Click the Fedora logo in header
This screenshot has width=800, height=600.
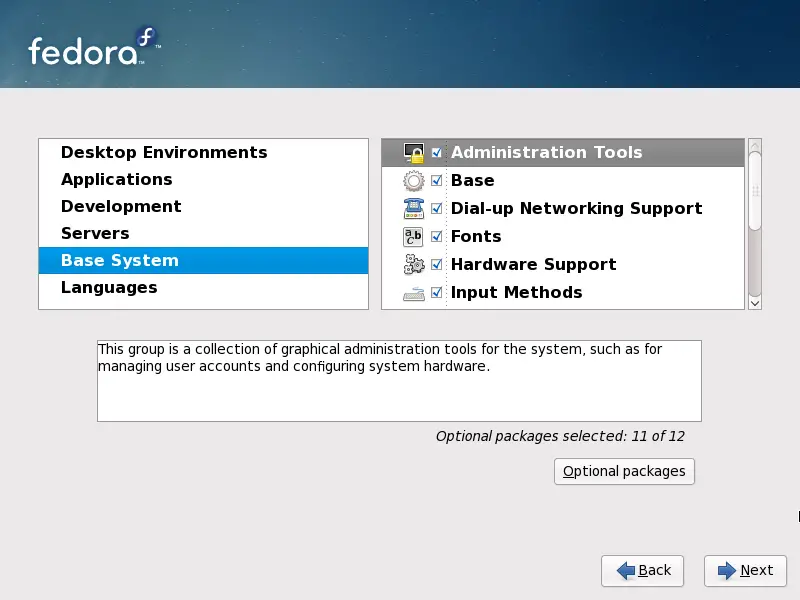click(x=93, y=47)
